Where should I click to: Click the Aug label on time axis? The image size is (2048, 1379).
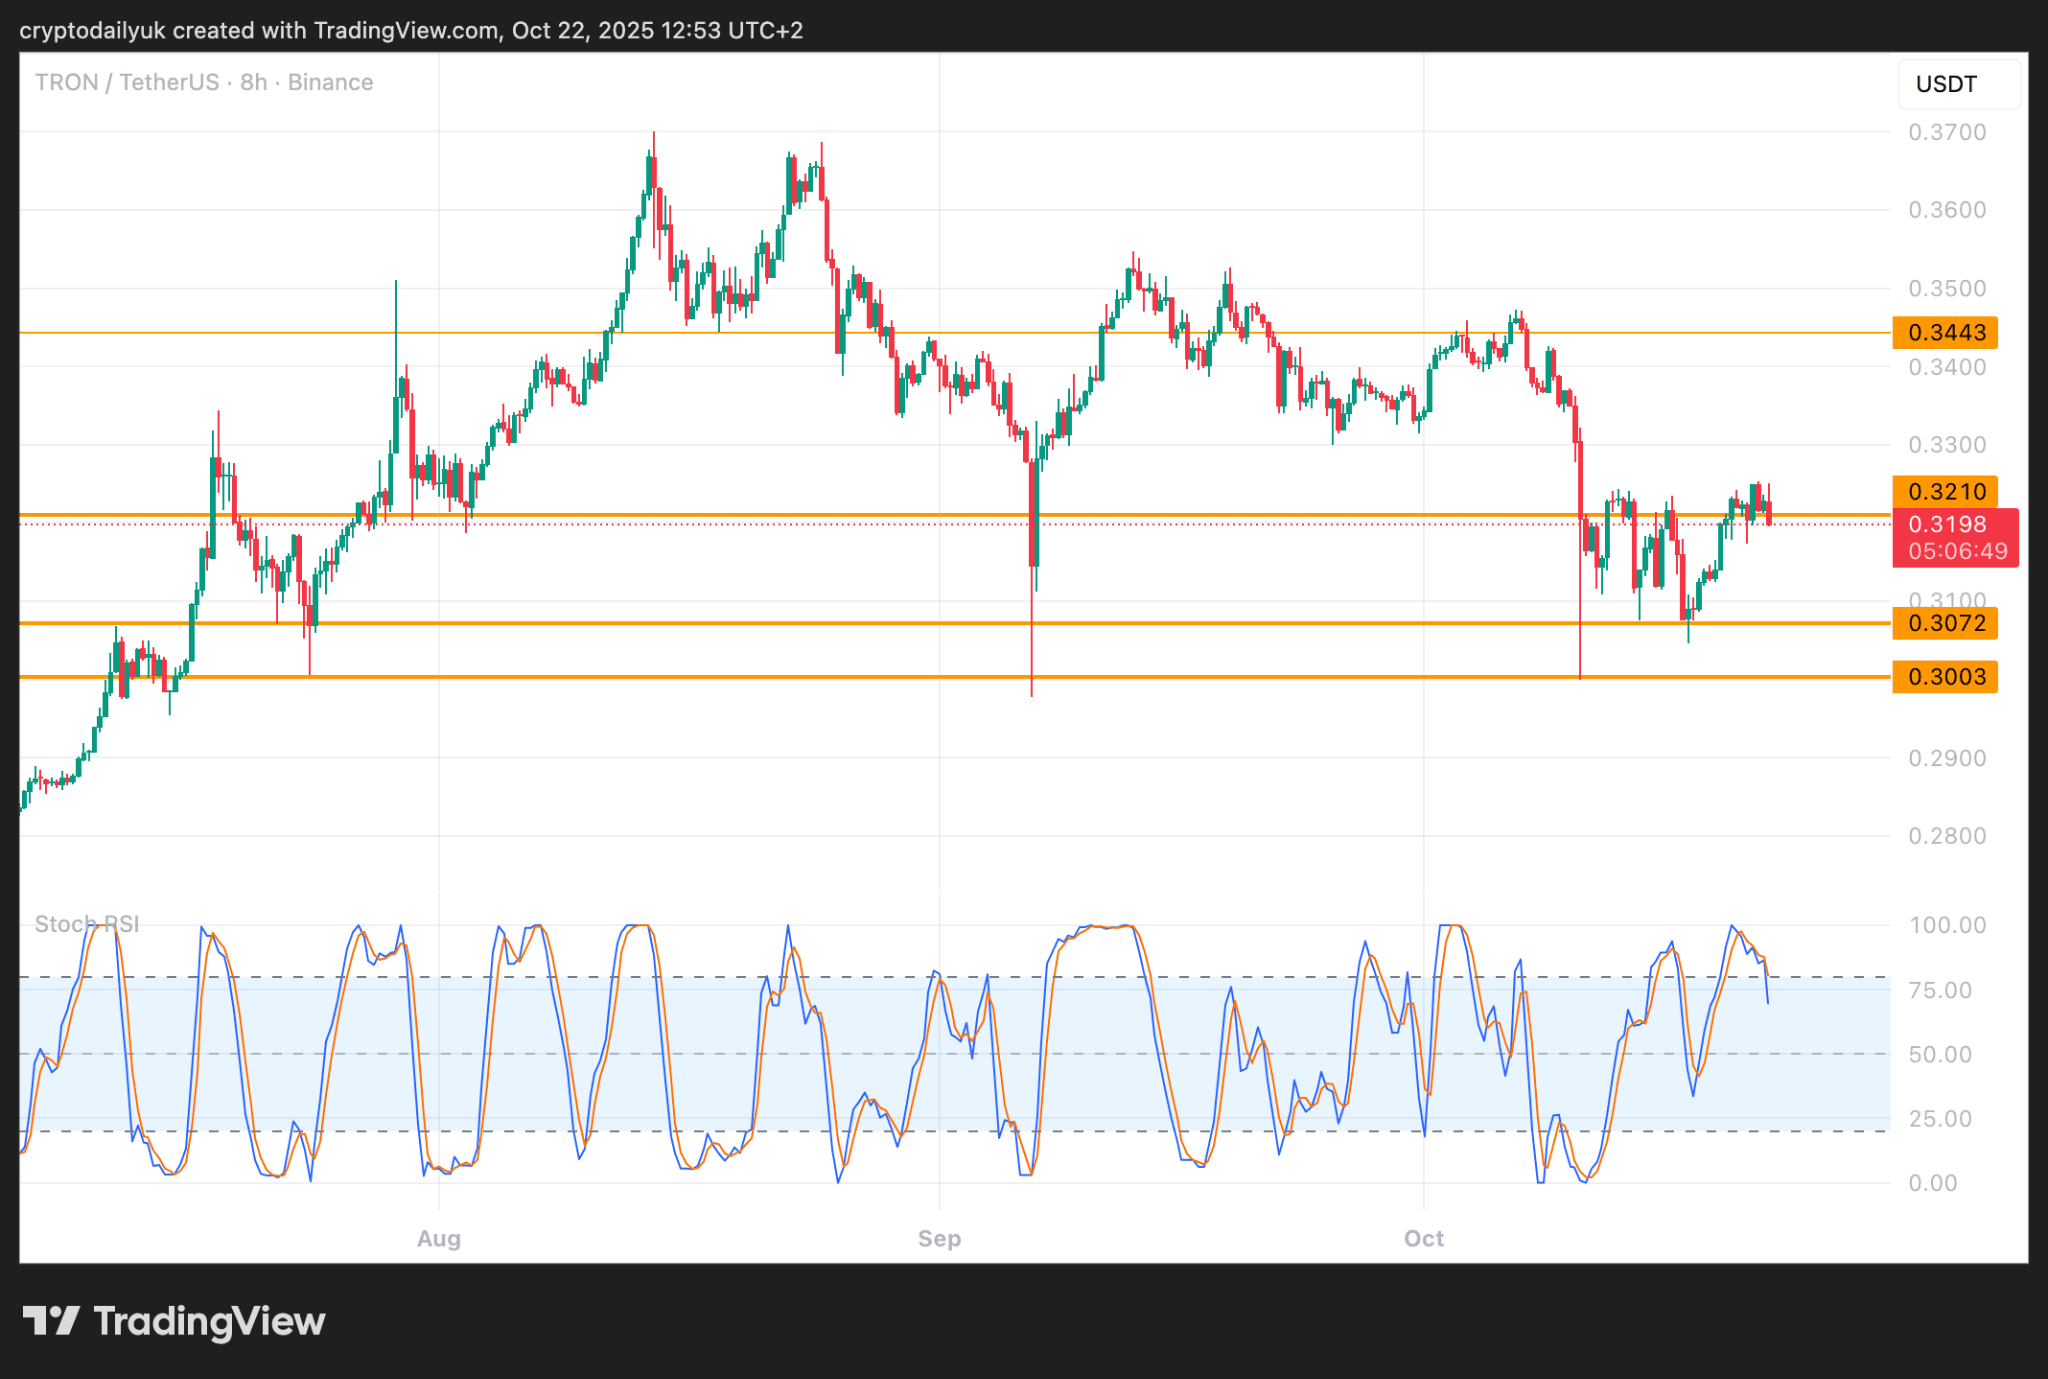coord(439,1239)
